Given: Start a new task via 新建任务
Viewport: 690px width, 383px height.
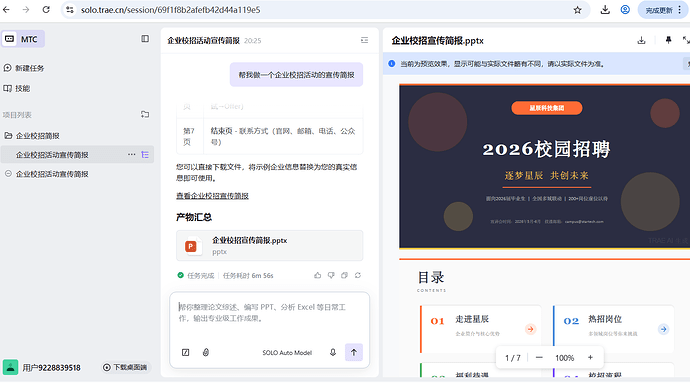Looking at the screenshot, I should point(24,68).
